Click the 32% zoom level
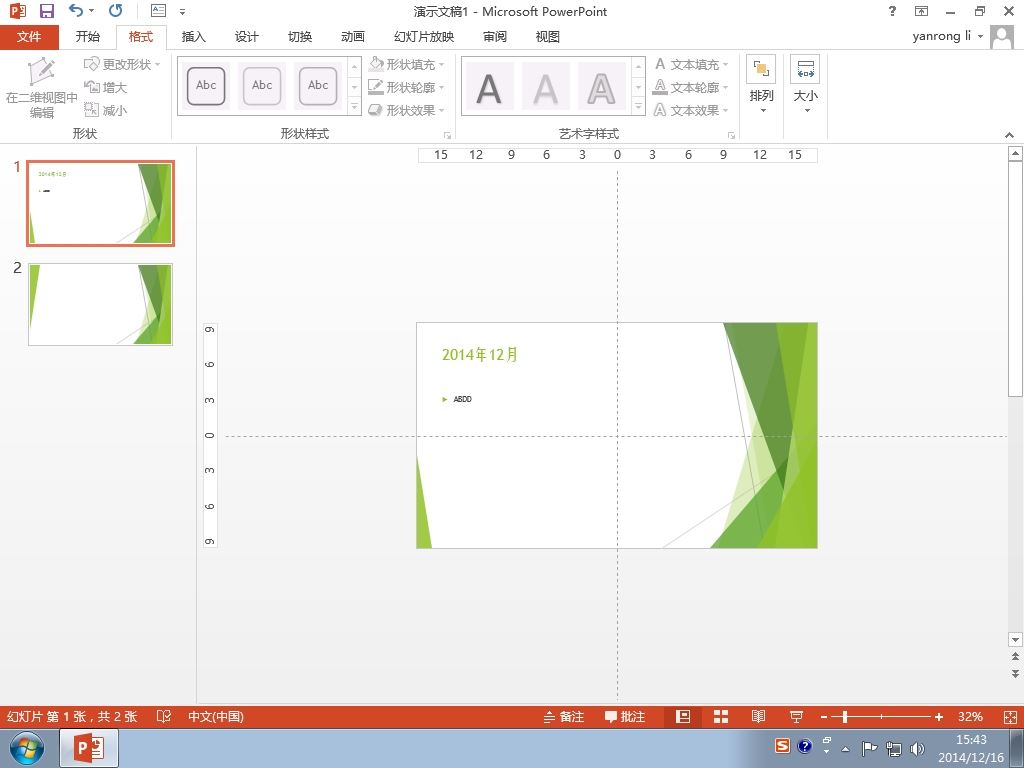The height and width of the screenshot is (768, 1024). pyautogui.click(x=970, y=716)
